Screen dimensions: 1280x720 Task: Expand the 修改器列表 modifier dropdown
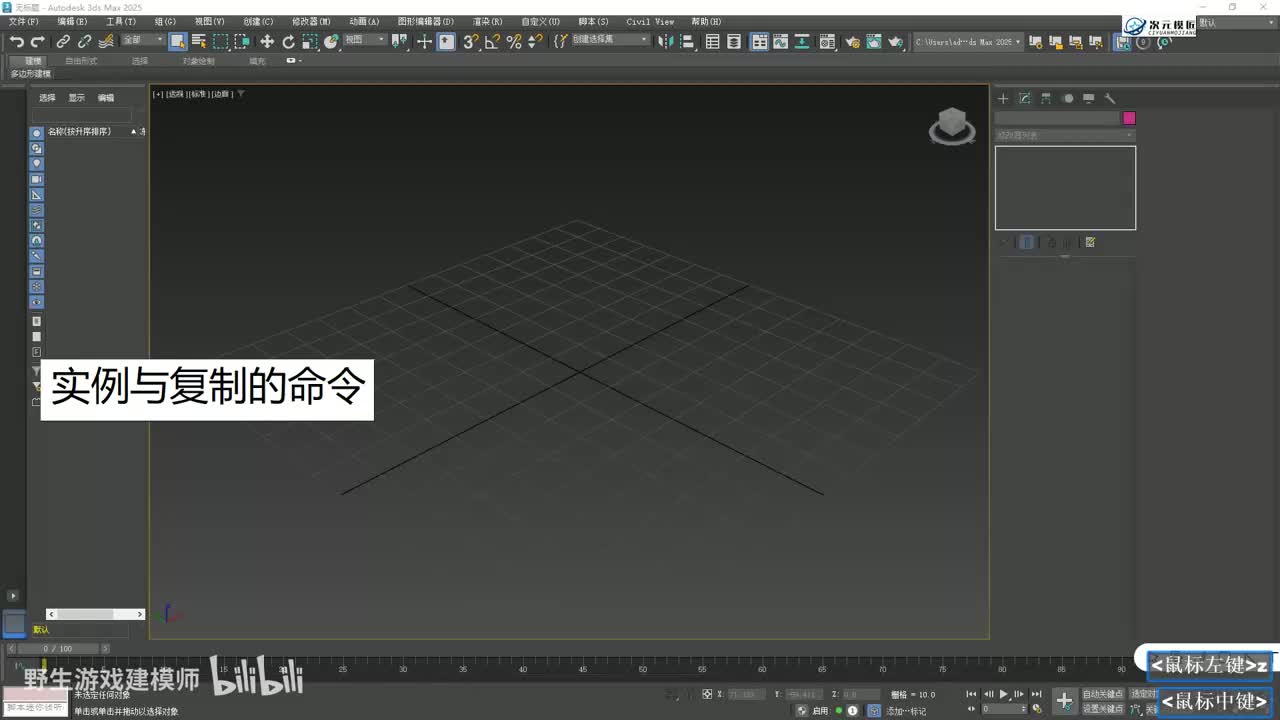[1065, 135]
